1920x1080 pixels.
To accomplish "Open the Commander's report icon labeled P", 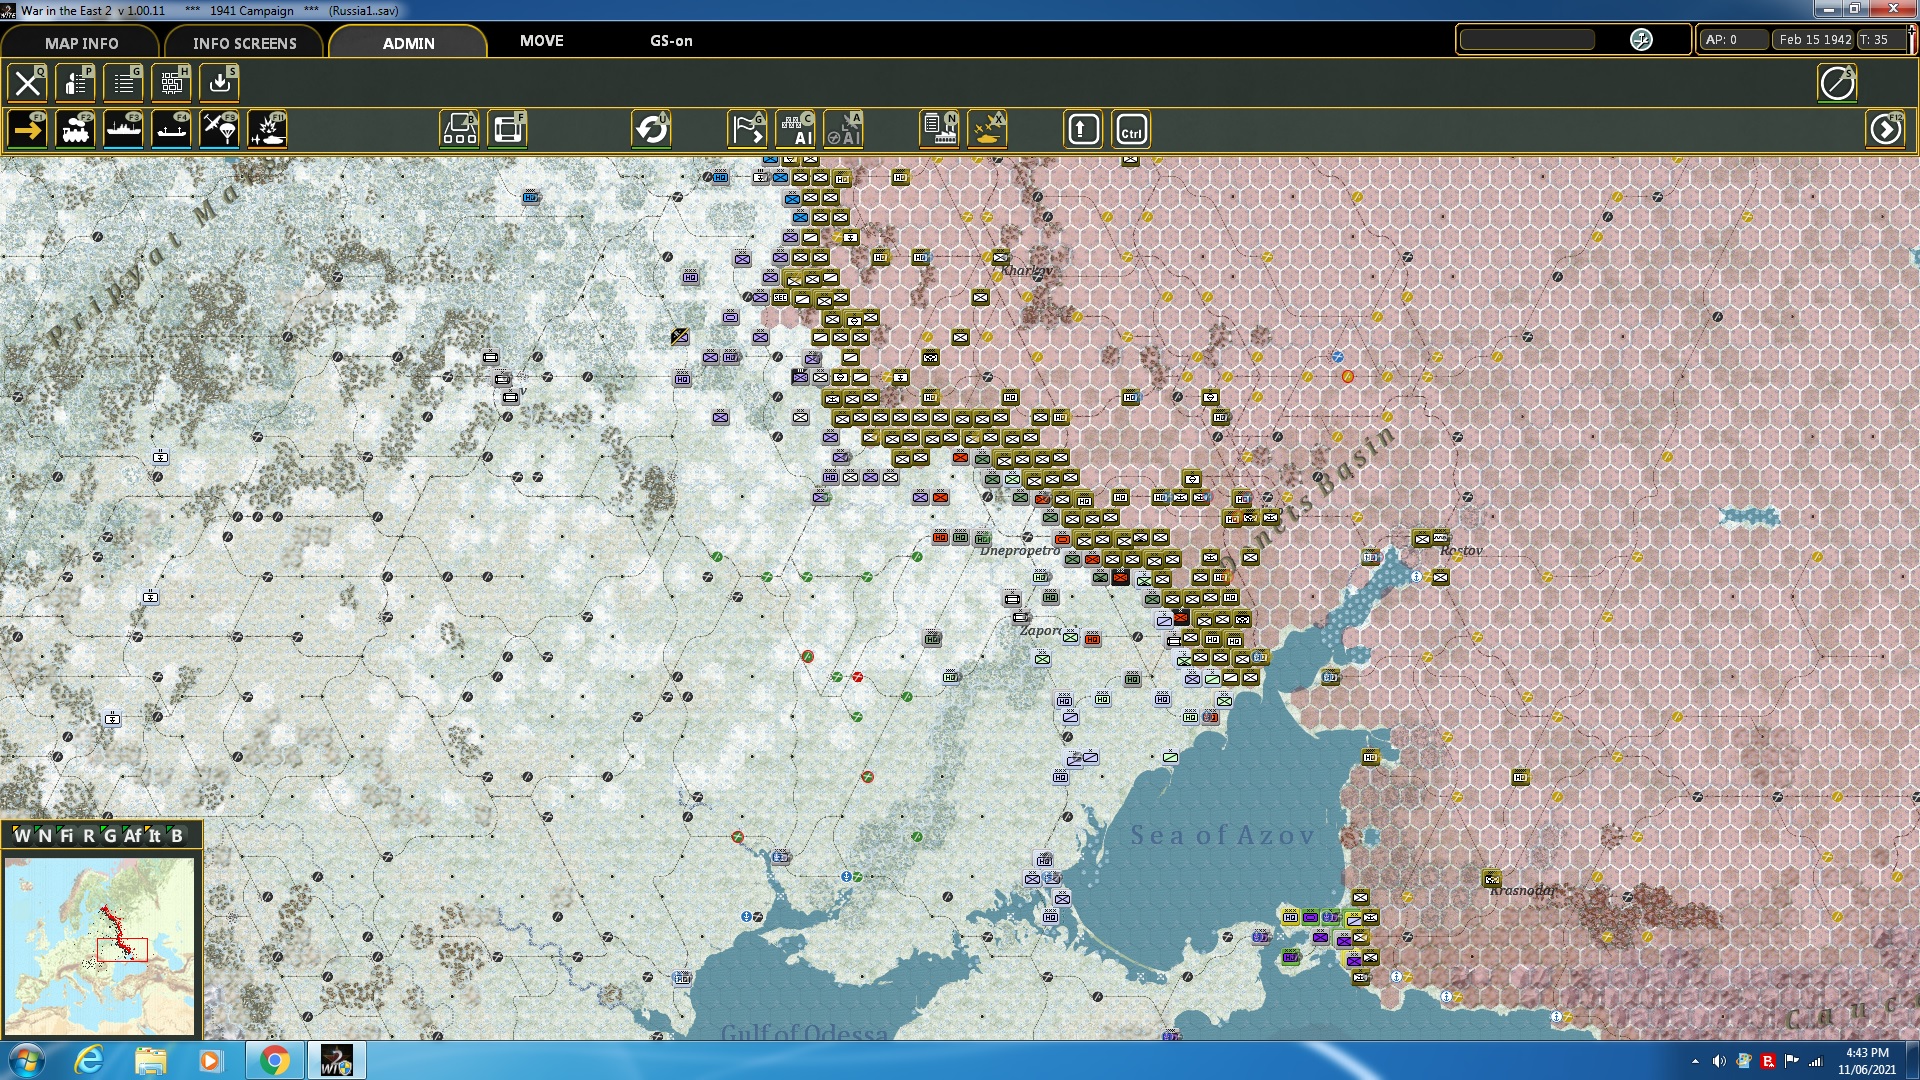I will click(x=74, y=83).
